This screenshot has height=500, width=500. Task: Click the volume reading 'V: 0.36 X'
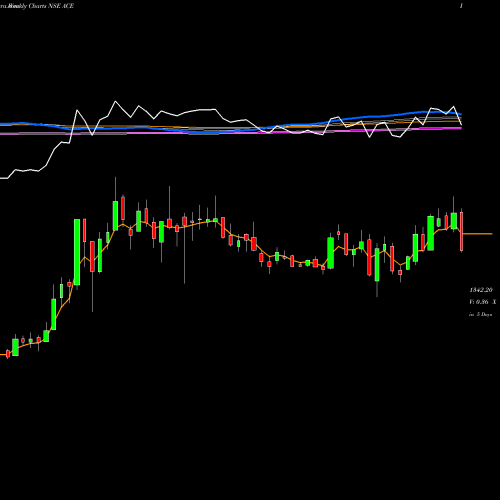[x=483, y=302]
